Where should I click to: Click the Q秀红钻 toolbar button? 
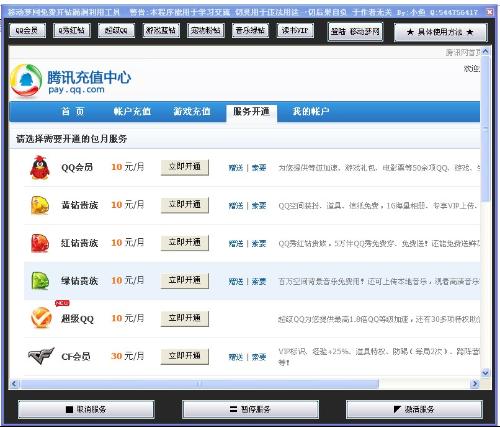[x=72, y=31]
